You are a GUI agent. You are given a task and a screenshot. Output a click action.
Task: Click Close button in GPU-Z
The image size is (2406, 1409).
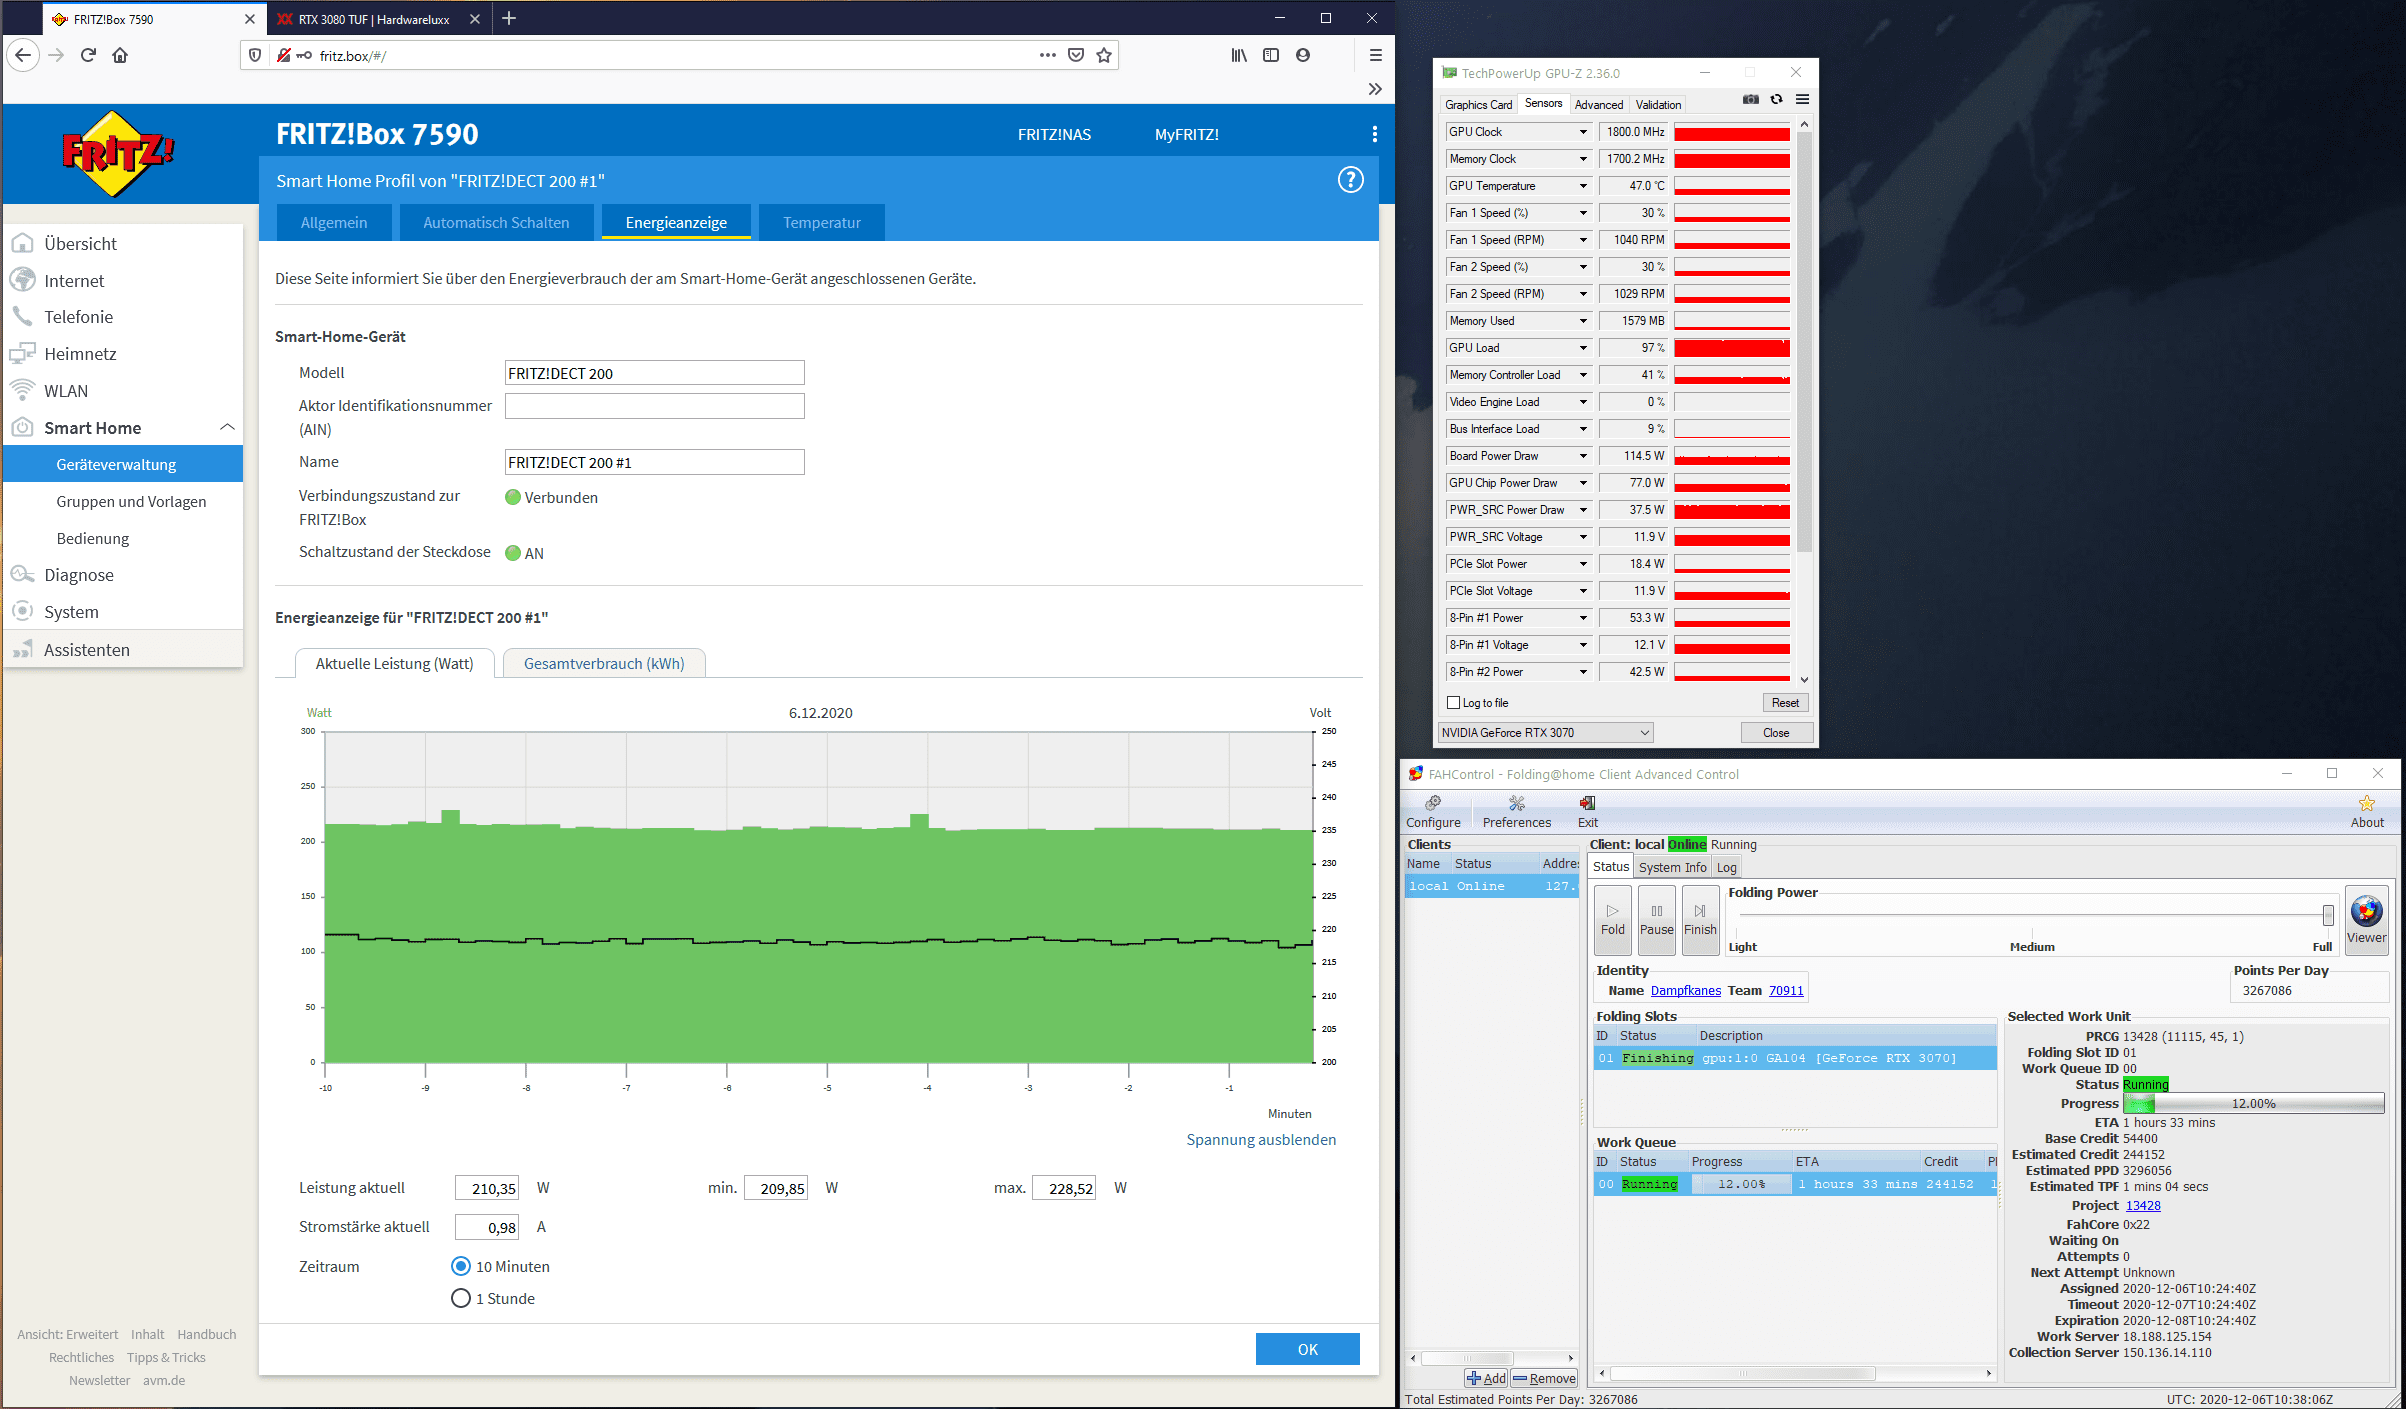coord(1776,733)
